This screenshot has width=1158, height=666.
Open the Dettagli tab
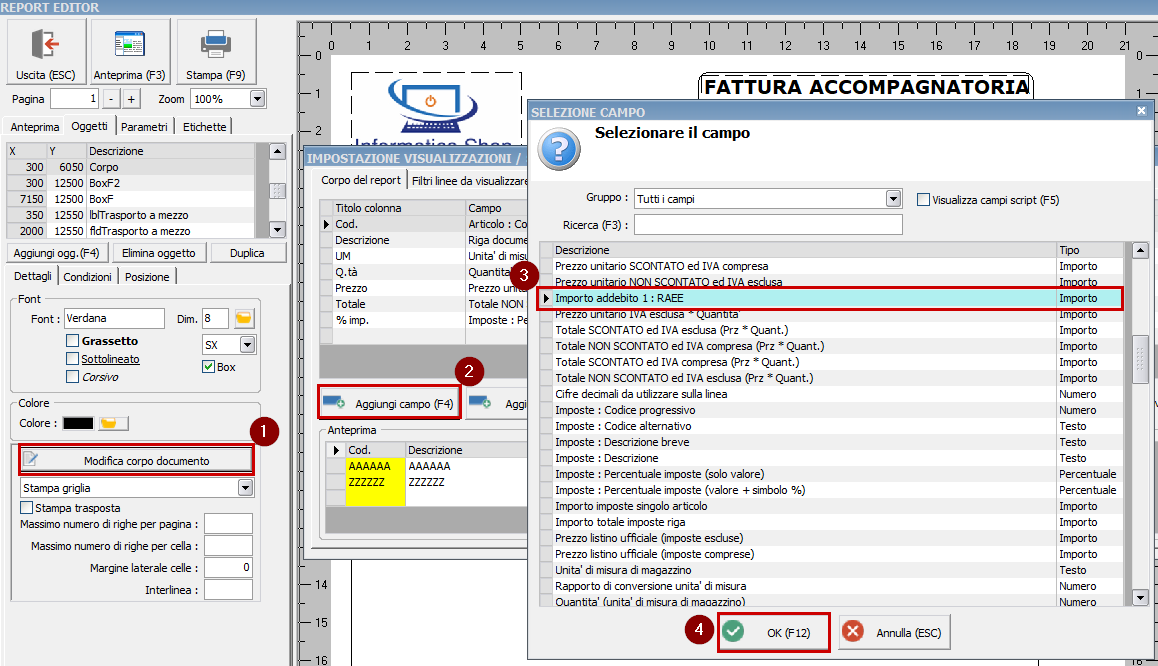click(x=32, y=275)
